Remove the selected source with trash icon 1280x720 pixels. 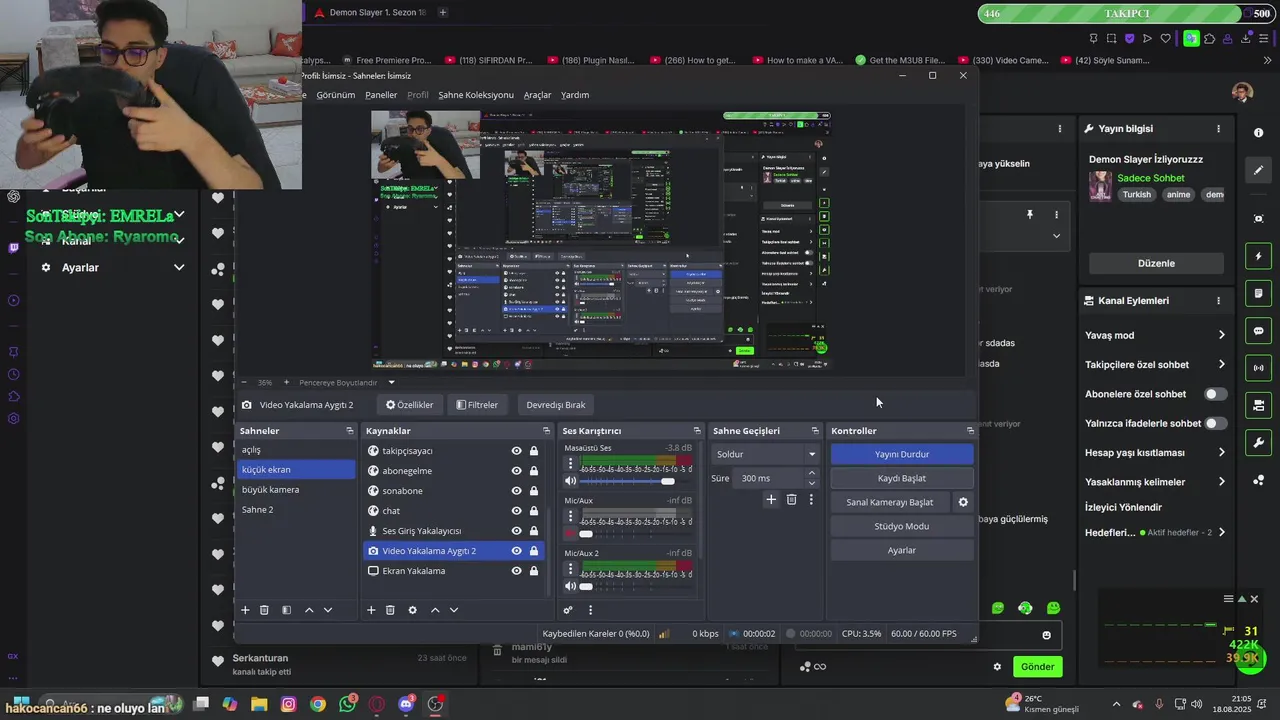coord(390,610)
